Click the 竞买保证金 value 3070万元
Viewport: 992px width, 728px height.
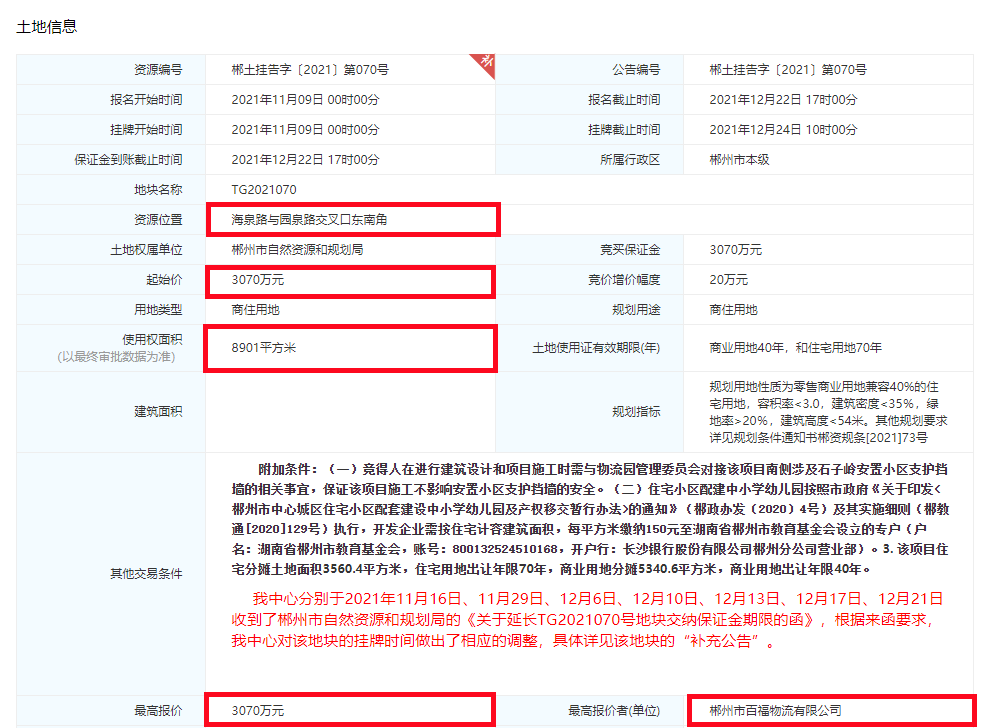(x=735, y=250)
